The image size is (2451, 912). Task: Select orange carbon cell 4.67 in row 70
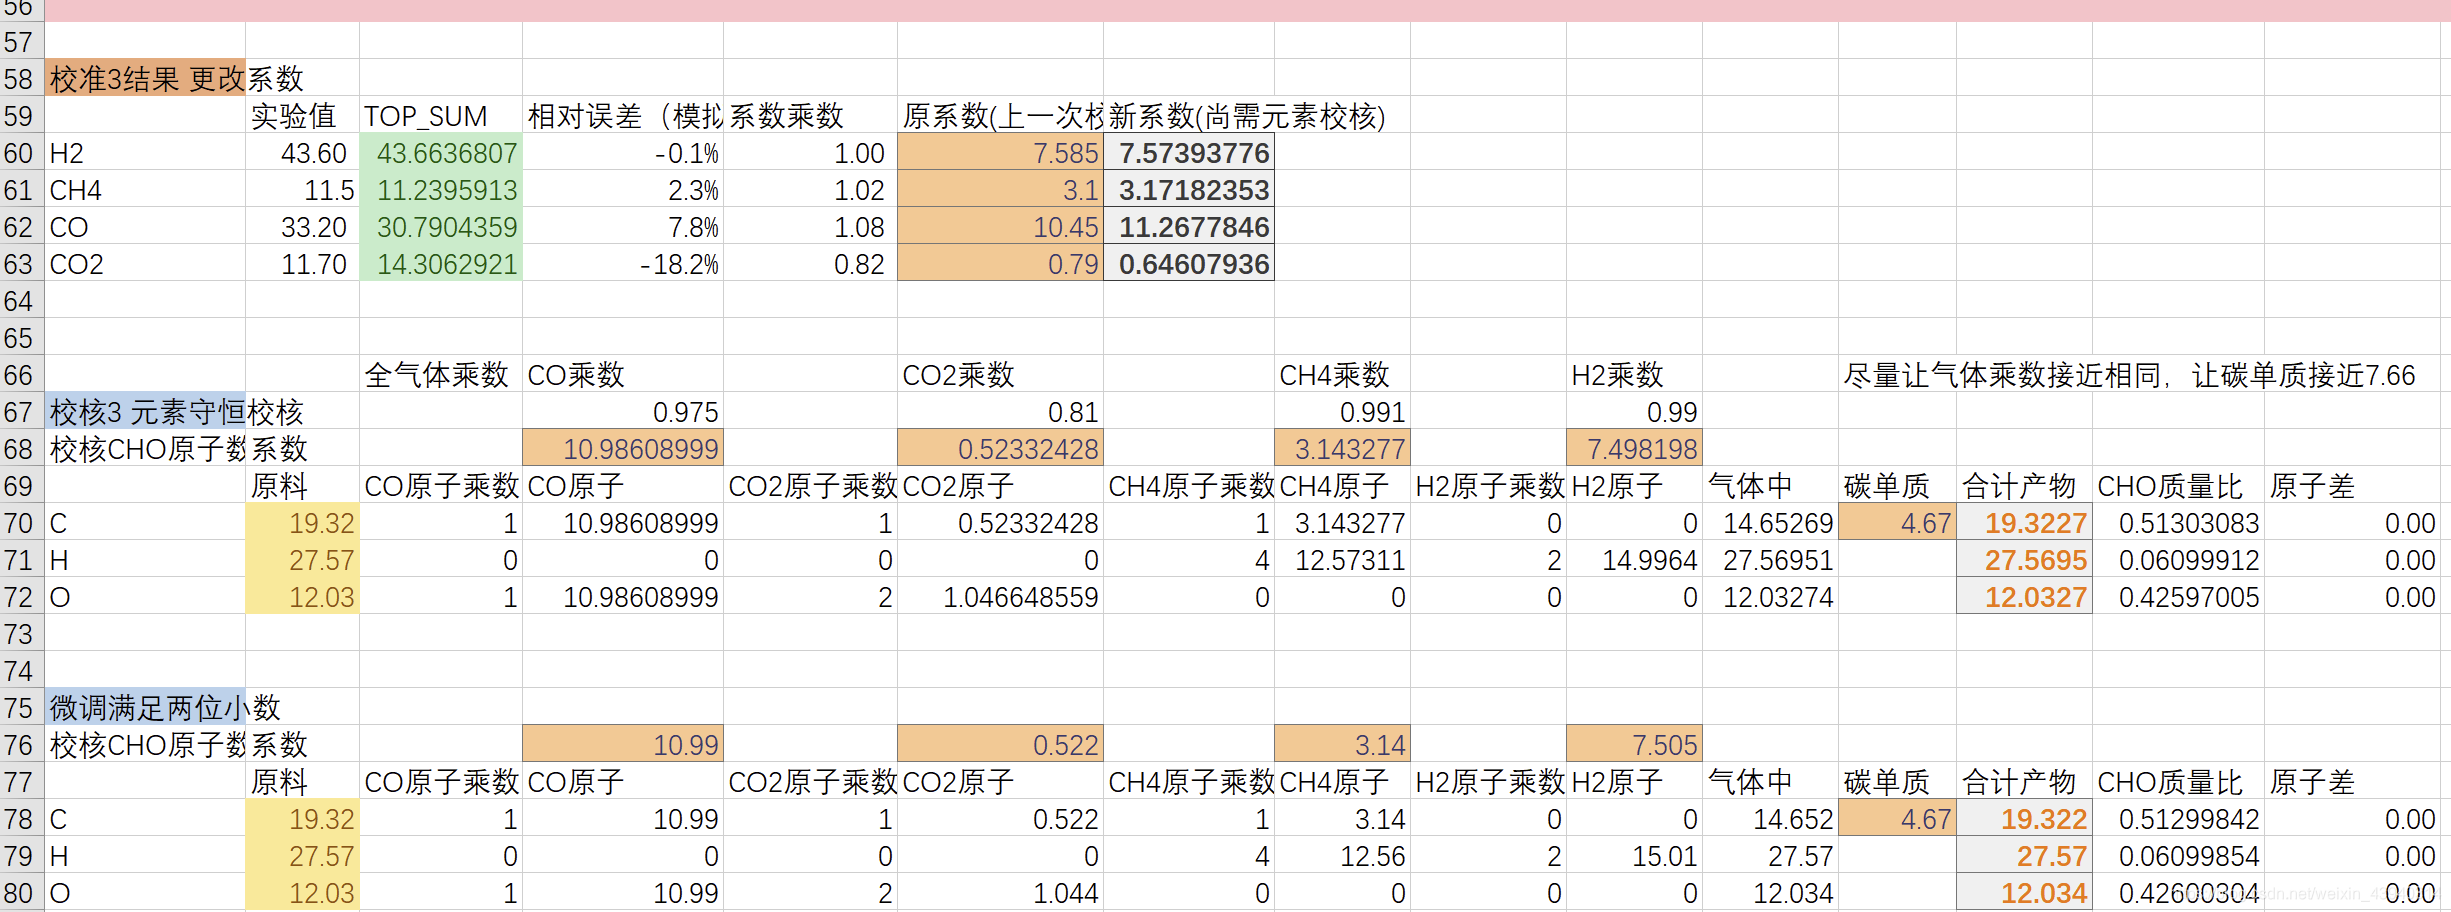pos(1897,522)
